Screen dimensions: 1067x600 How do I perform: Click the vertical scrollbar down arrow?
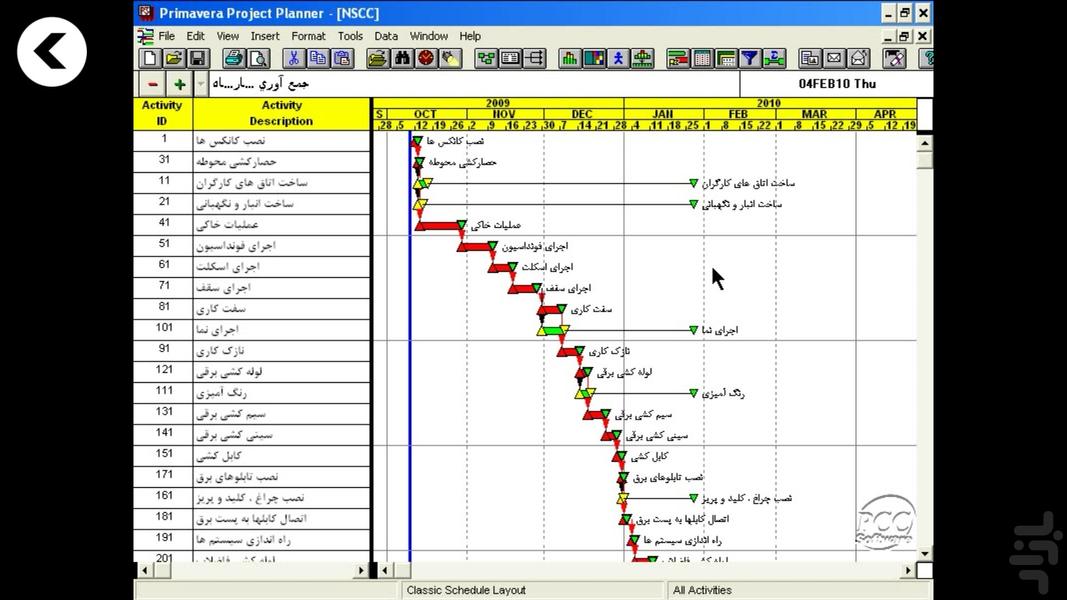[x=924, y=553]
